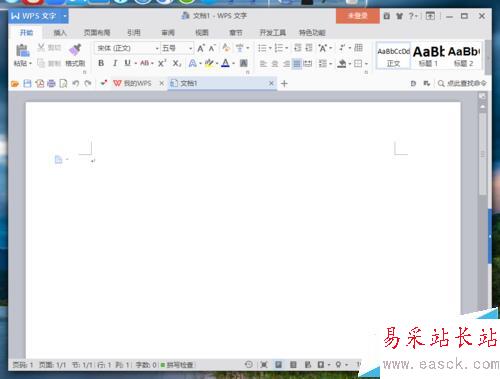The image size is (500, 379).
Task: Toggle spell check in status bar
Action: [x=177, y=365]
